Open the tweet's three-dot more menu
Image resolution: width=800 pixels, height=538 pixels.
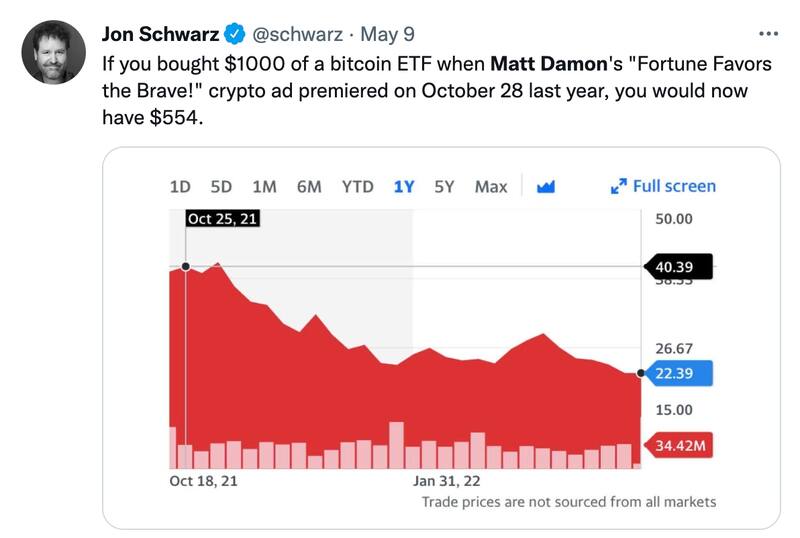(x=768, y=34)
